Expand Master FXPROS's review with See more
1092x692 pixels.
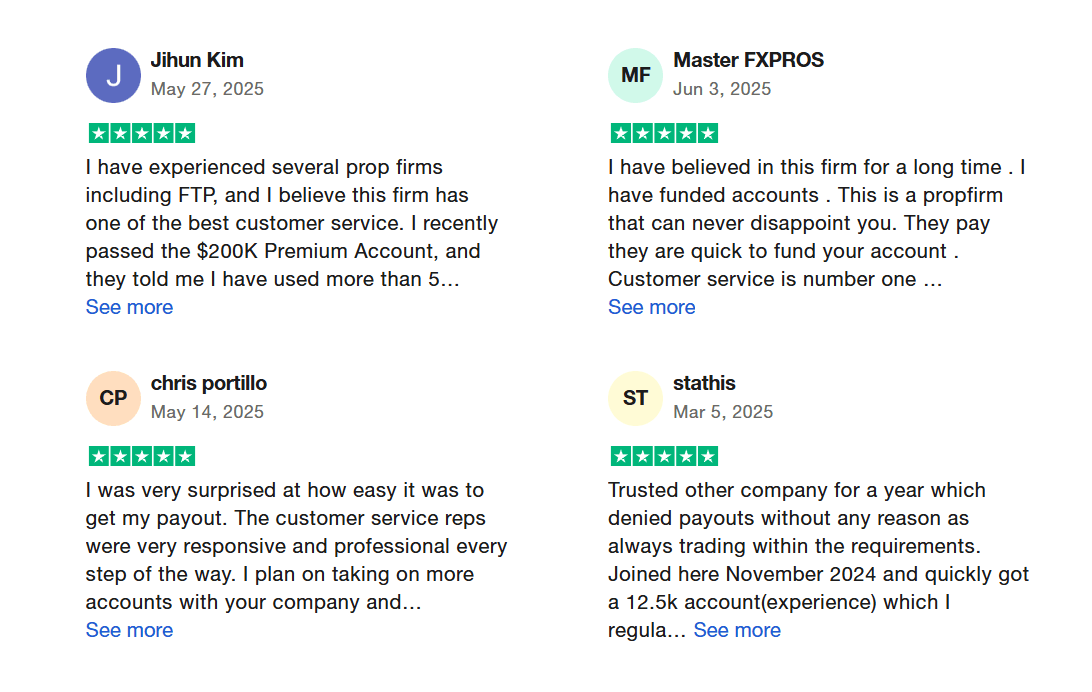click(652, 307)
